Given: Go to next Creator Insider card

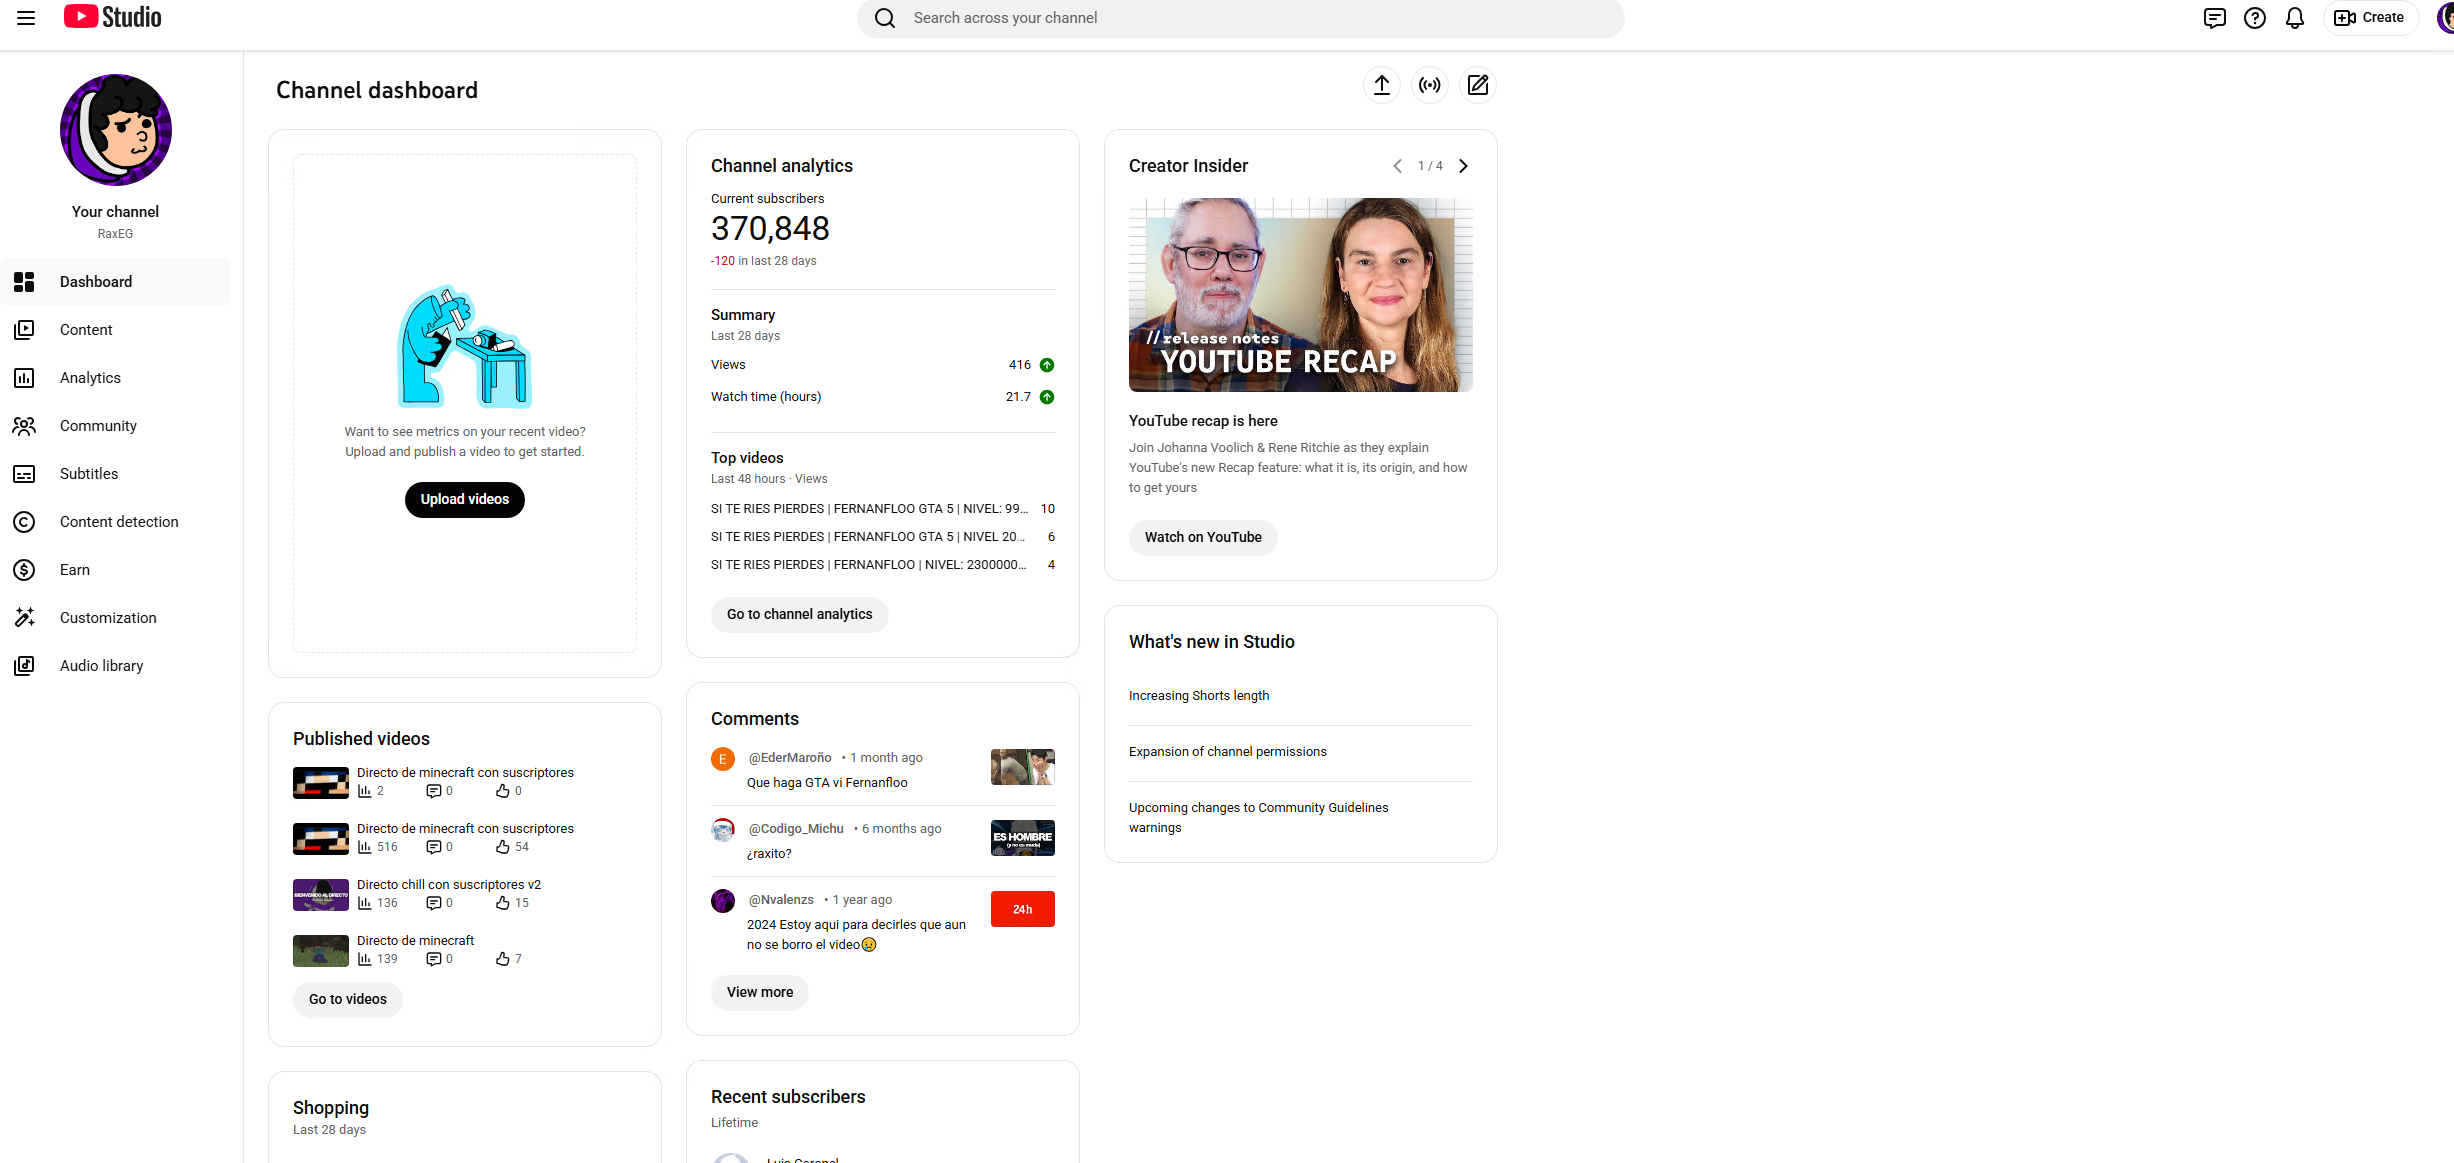Looking at the screenshot, I should click(x=1463, y=166).
